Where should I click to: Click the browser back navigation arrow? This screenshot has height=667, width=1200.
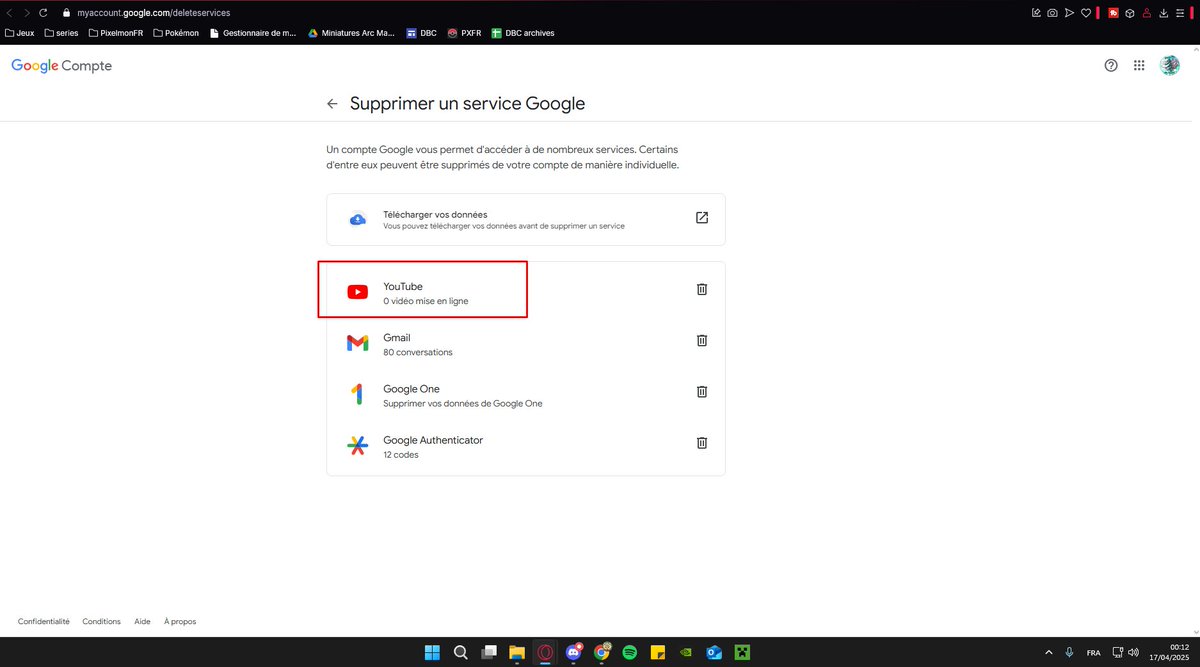[x=10, y=13]
